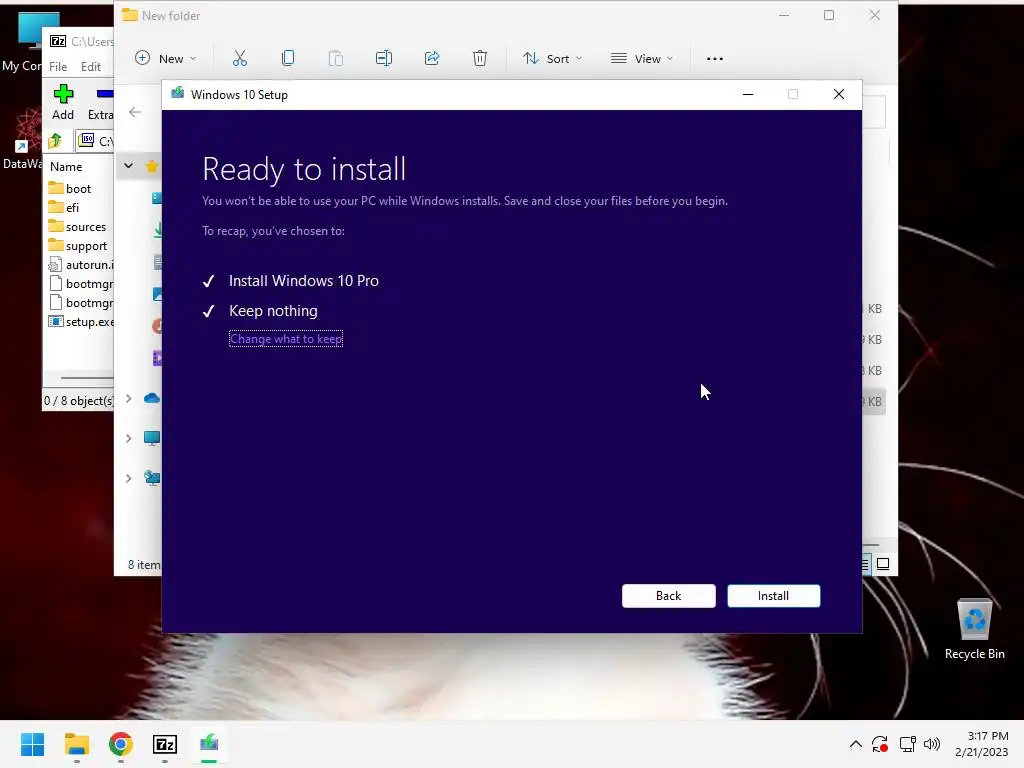Screen dimensions: 1024x768
Task: Click the Paste icon in Explorer toolbar
Action: (x=335, y=58)
